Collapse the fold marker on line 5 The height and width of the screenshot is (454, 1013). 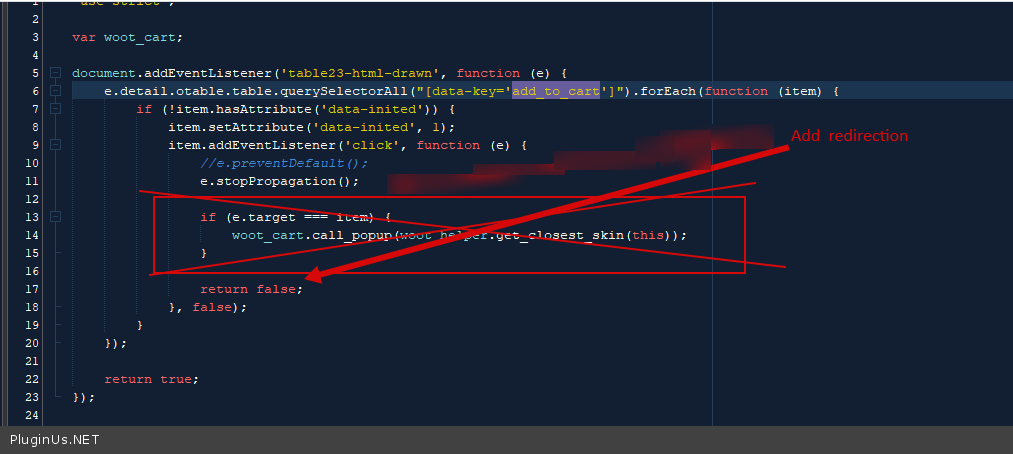point(54,73)
